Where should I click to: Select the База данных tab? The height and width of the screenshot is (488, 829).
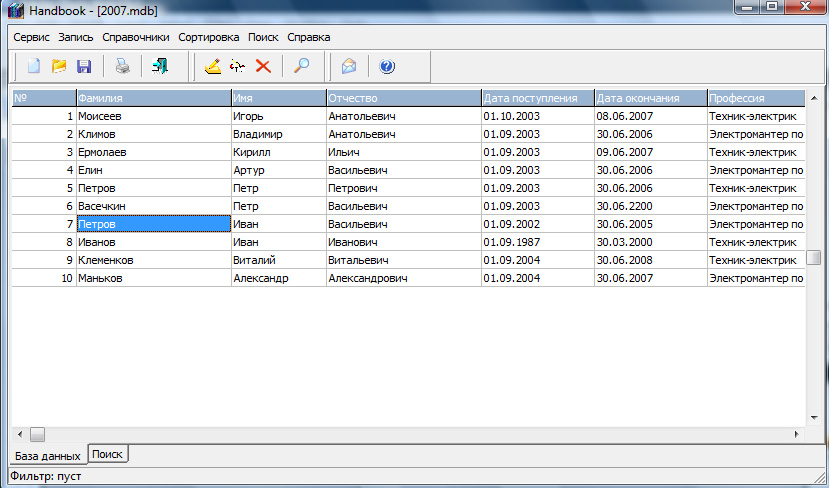tap(47, 456)
